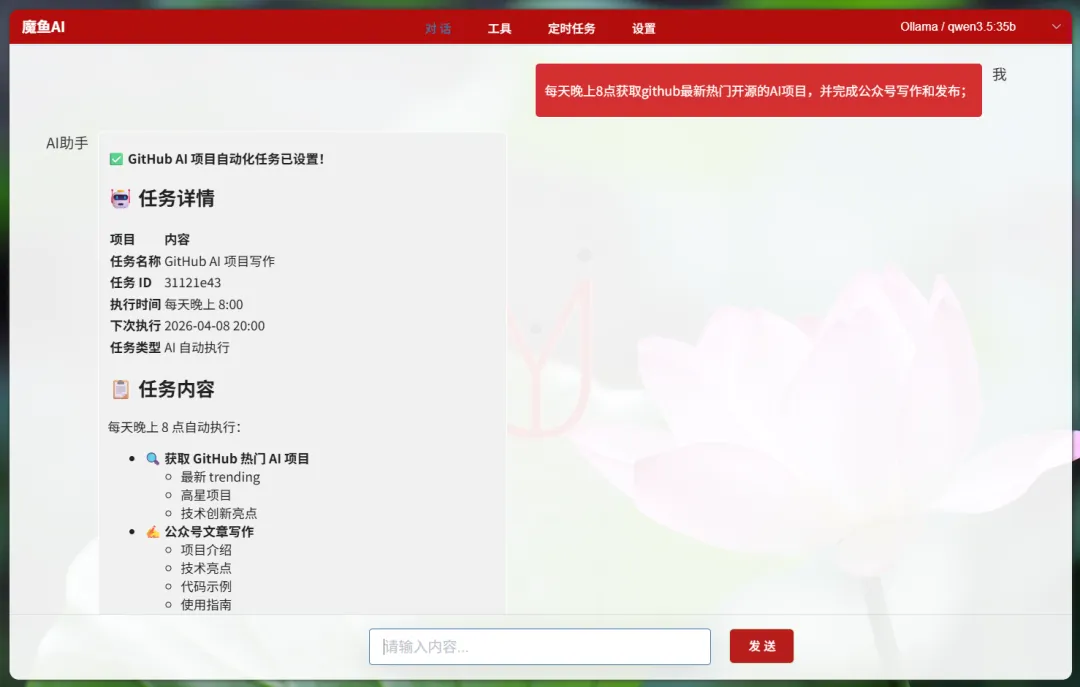
Task: Go to the 设置 tab
Action: coord(643,28)
